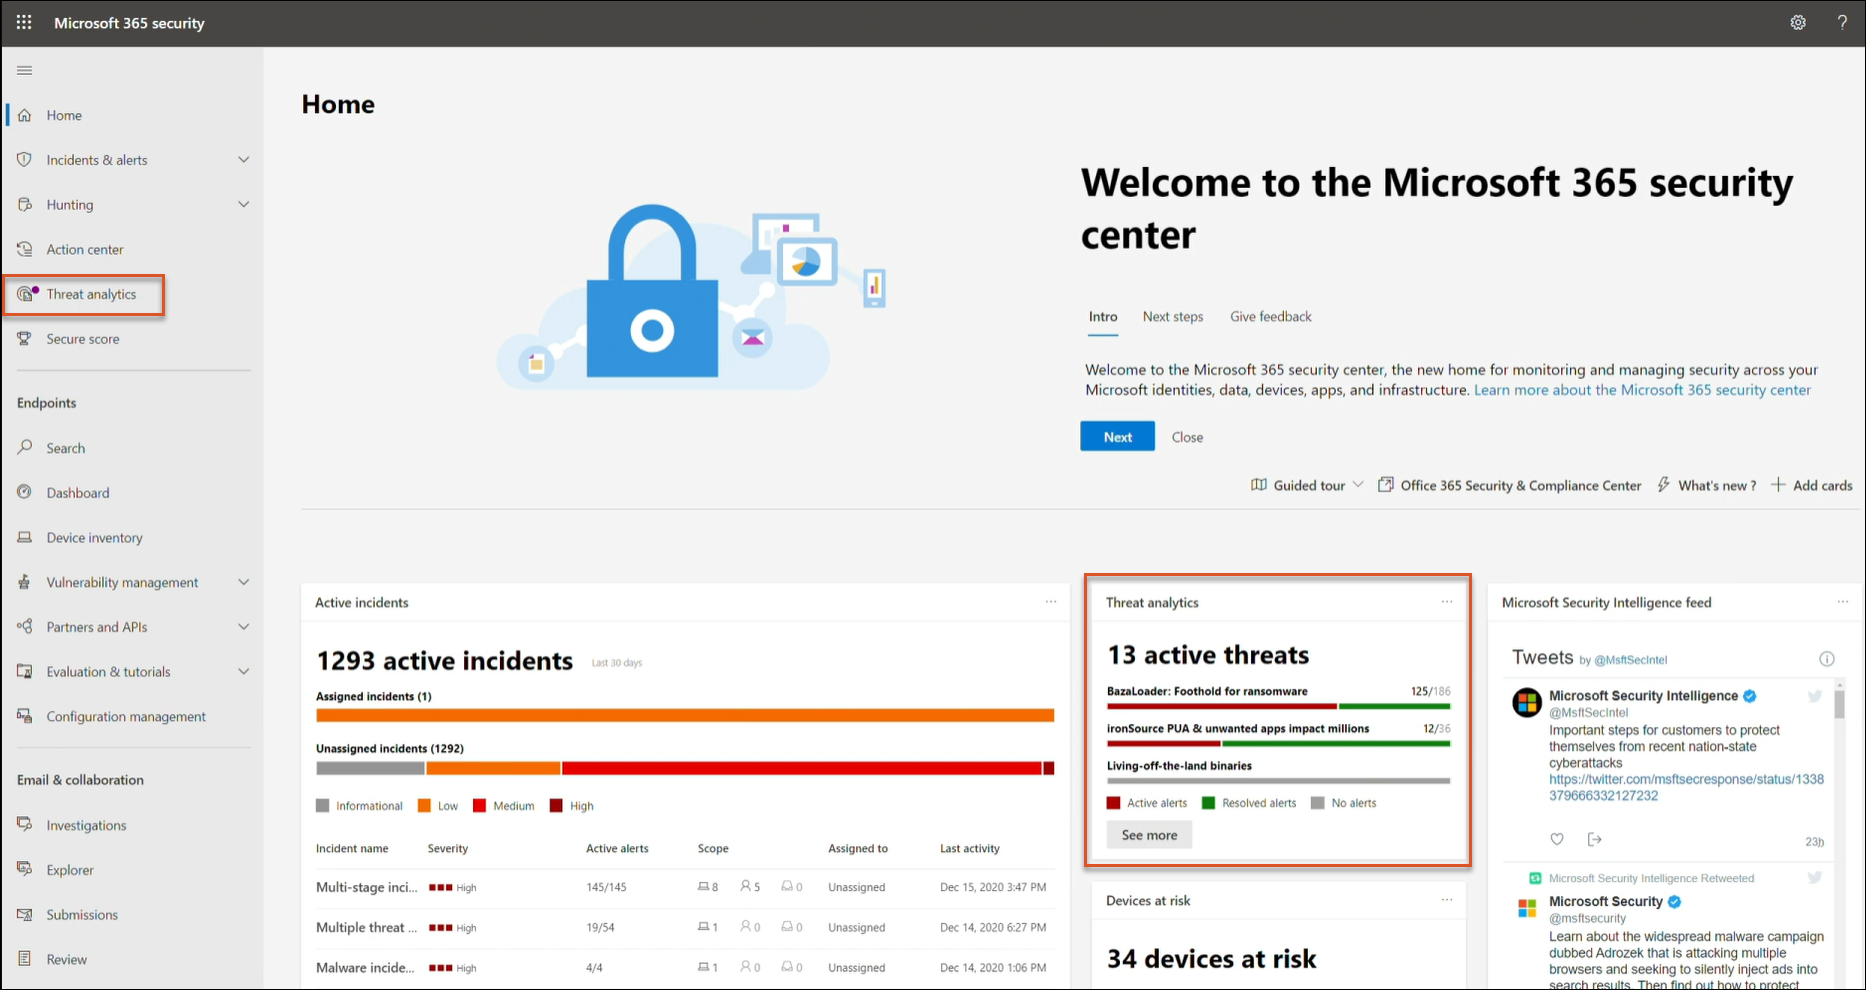Open the app launcher waffle icon
The width and height of the screenshot is (1866, 990).
[x=24, y=22]
